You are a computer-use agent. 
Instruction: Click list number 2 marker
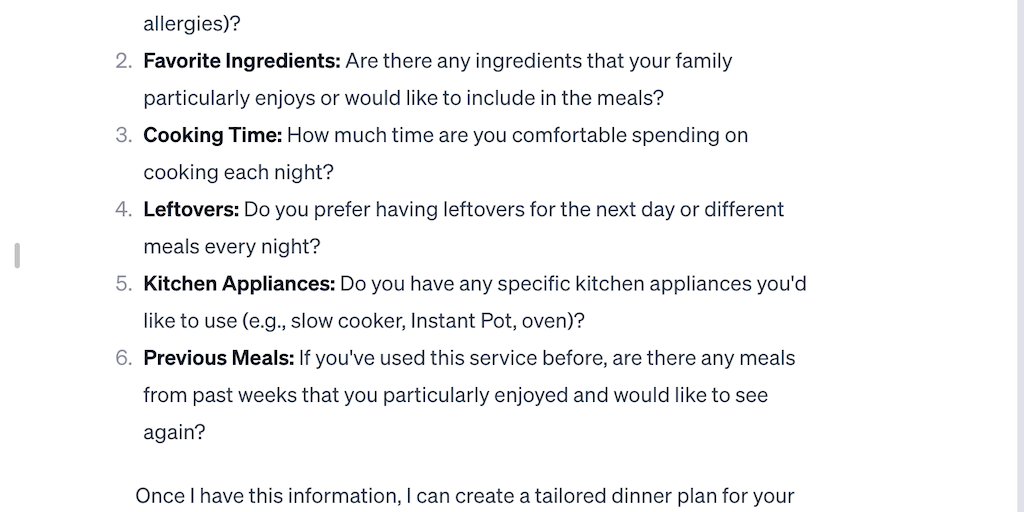tap(123, 61)
